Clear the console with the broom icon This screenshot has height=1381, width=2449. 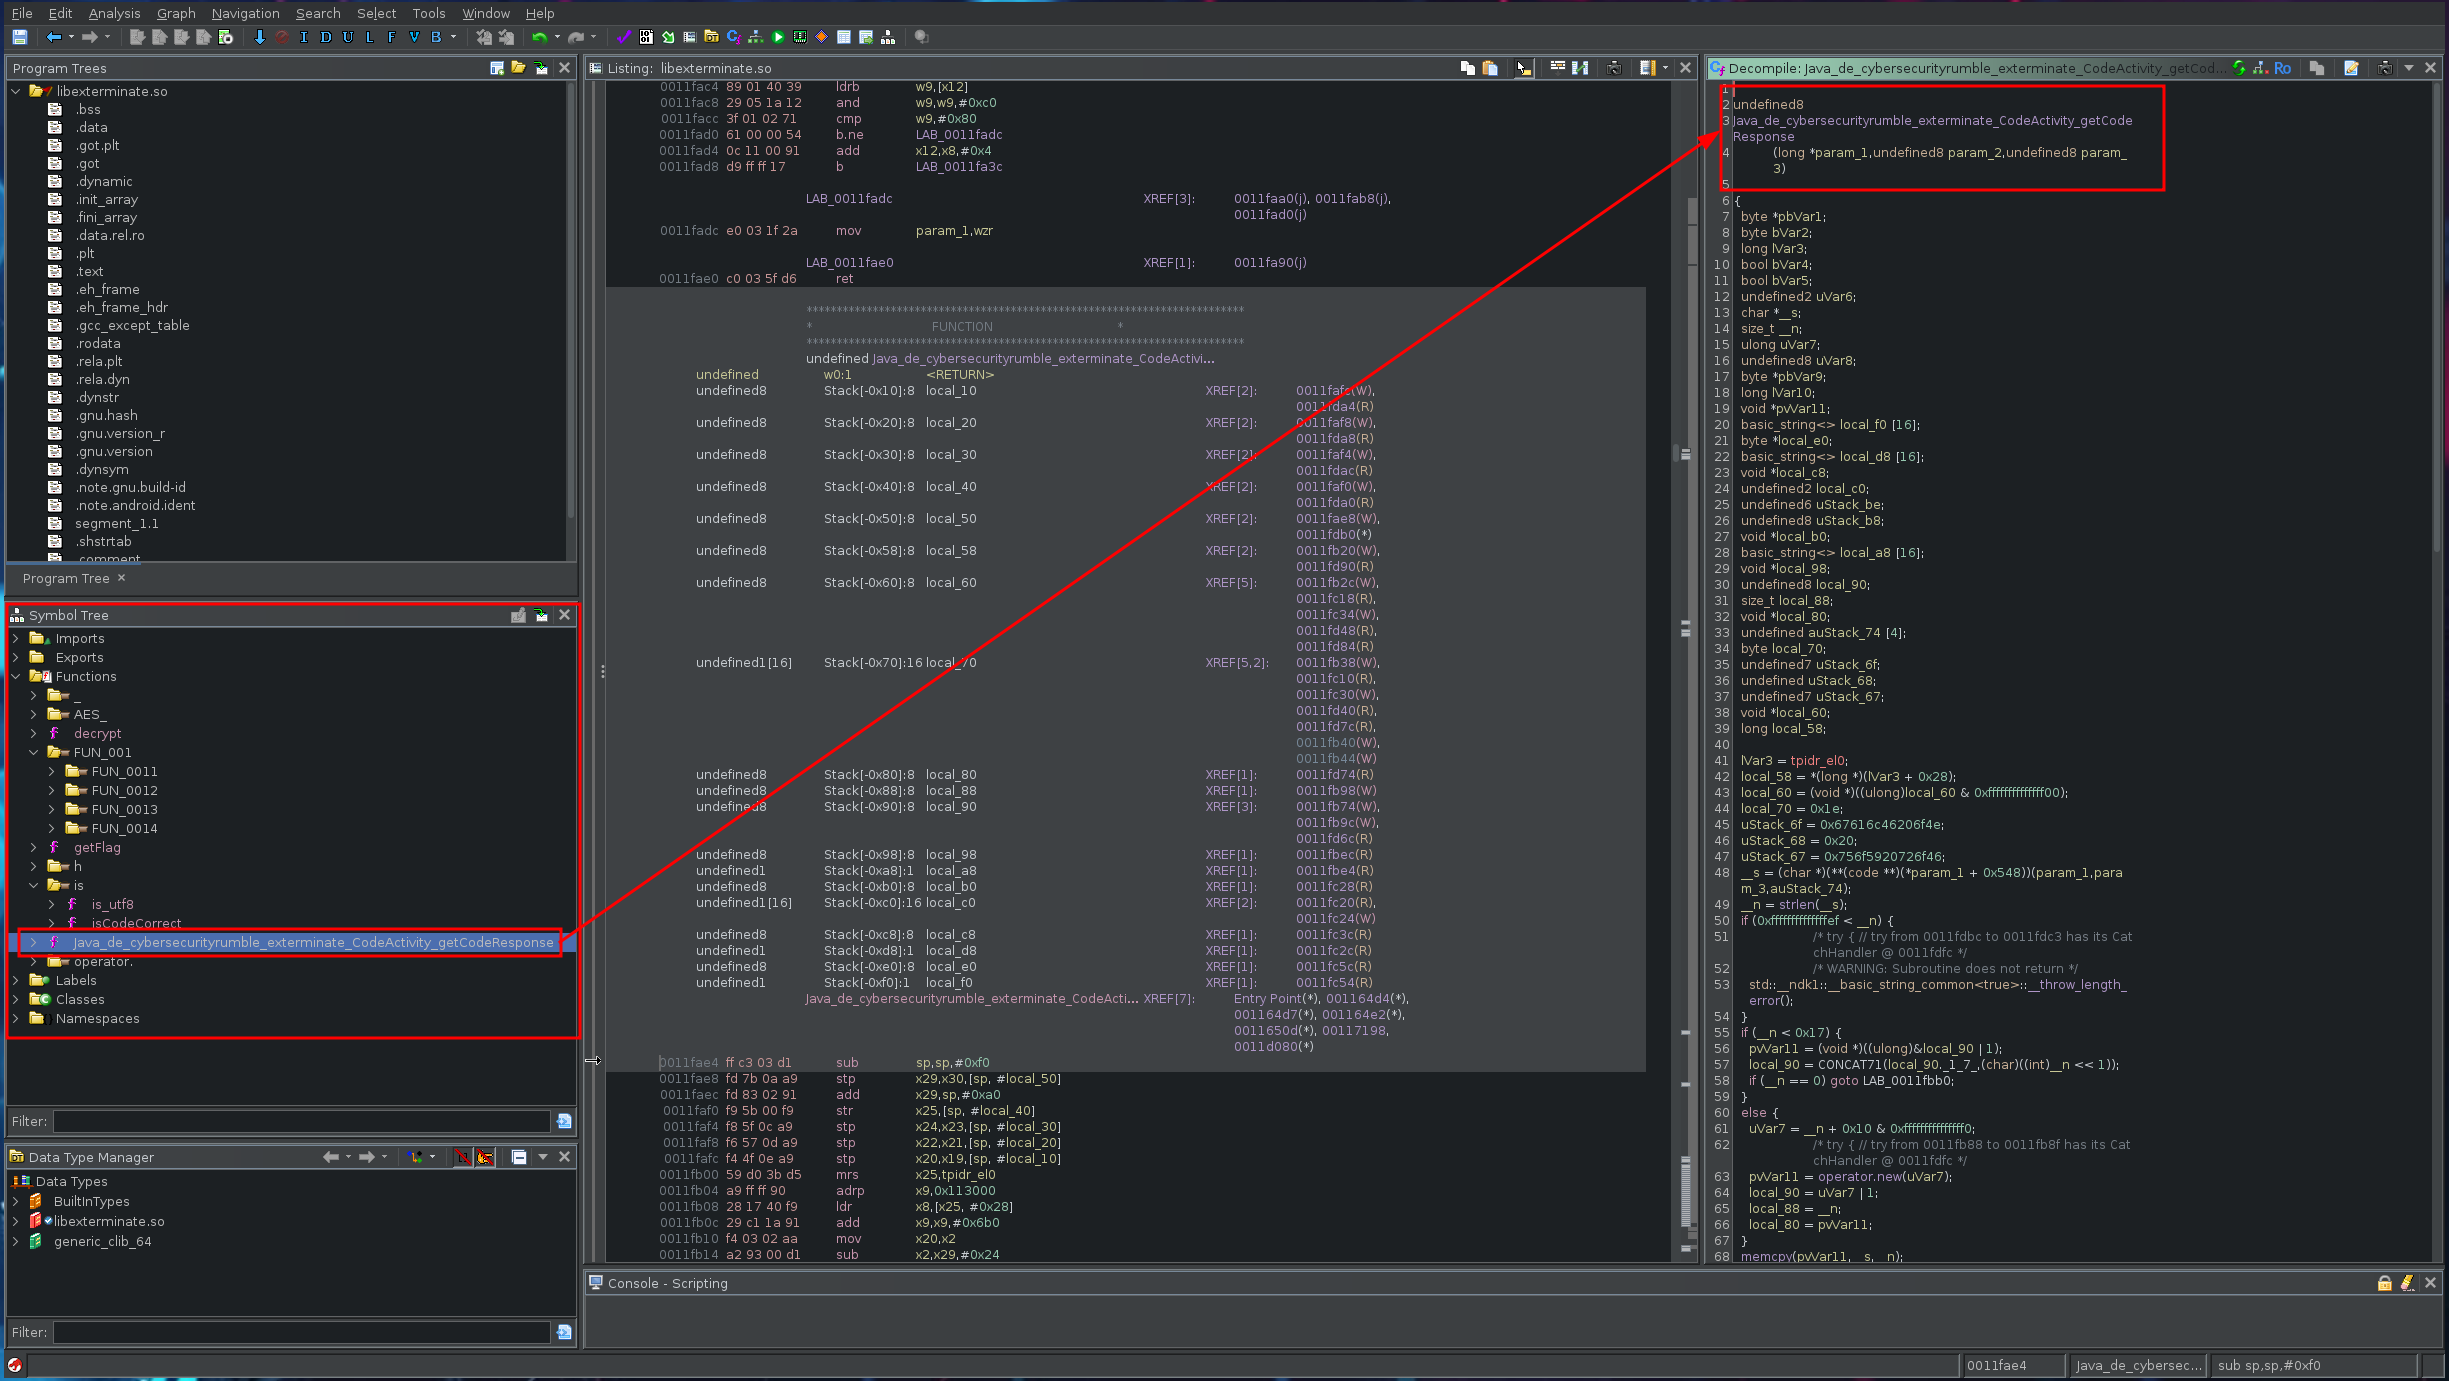pyautogui.click(x=2407, y=1283)
